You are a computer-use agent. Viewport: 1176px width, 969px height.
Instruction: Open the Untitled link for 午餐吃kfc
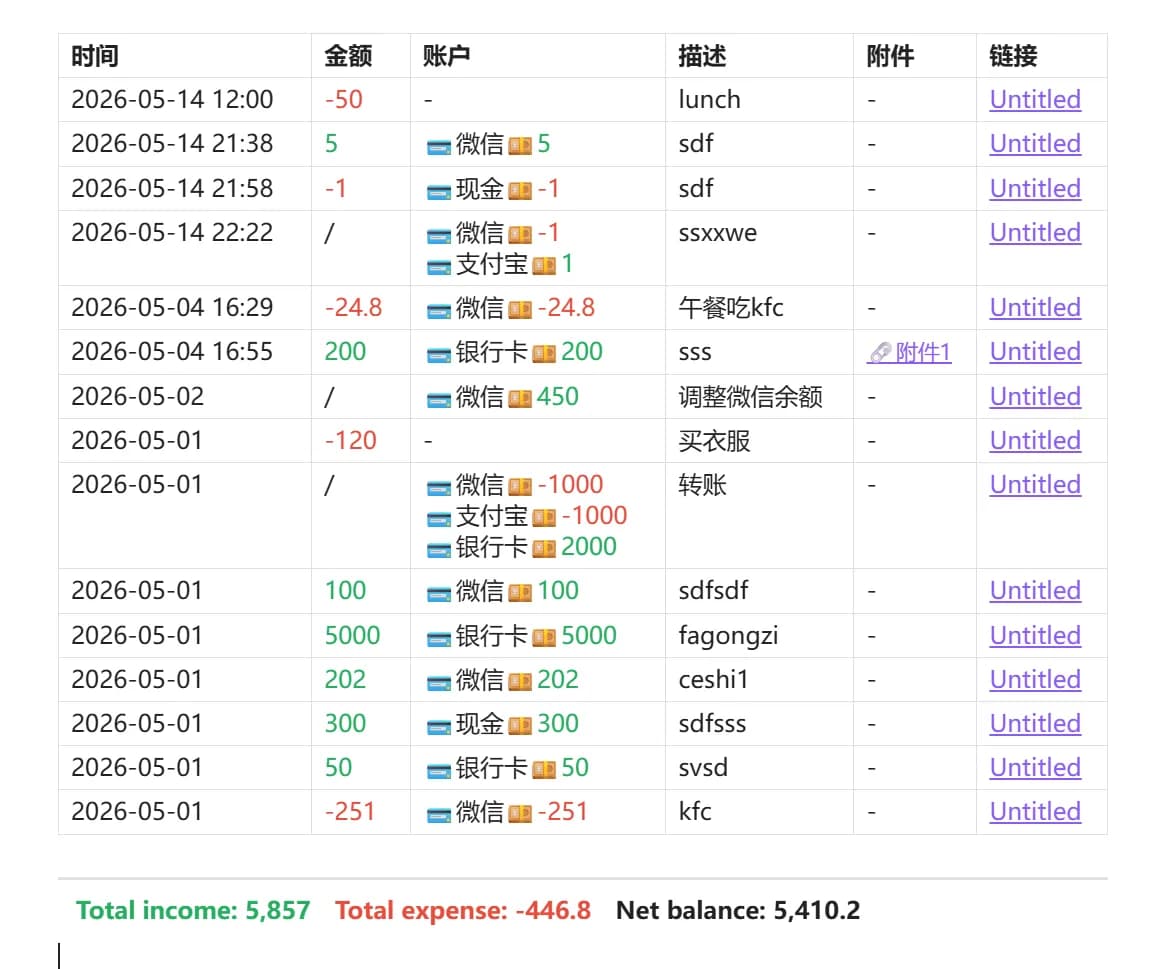tap(1035, 308)
